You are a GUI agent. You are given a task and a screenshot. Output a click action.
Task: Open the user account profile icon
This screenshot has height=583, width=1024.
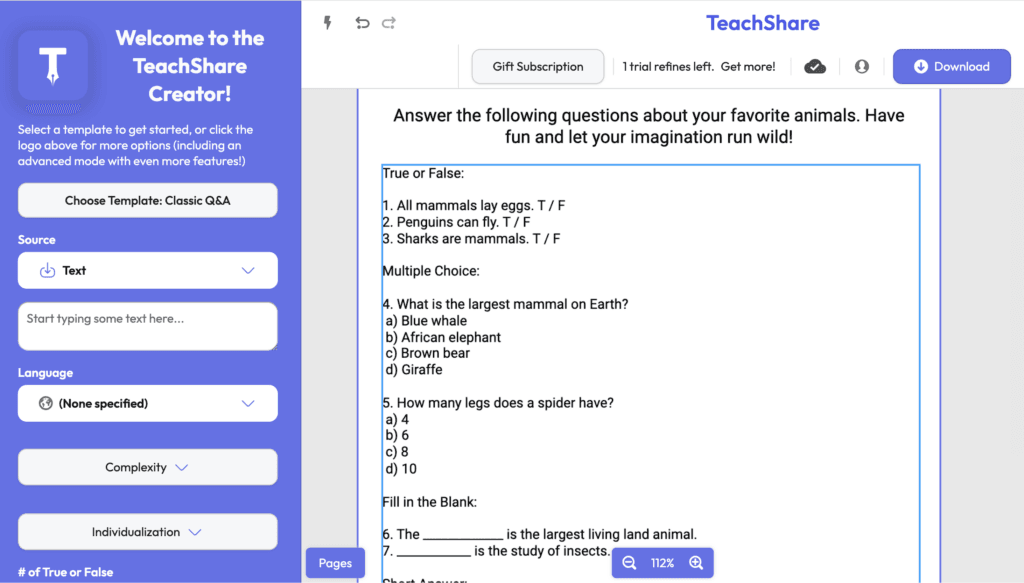[x=861, y=67]
